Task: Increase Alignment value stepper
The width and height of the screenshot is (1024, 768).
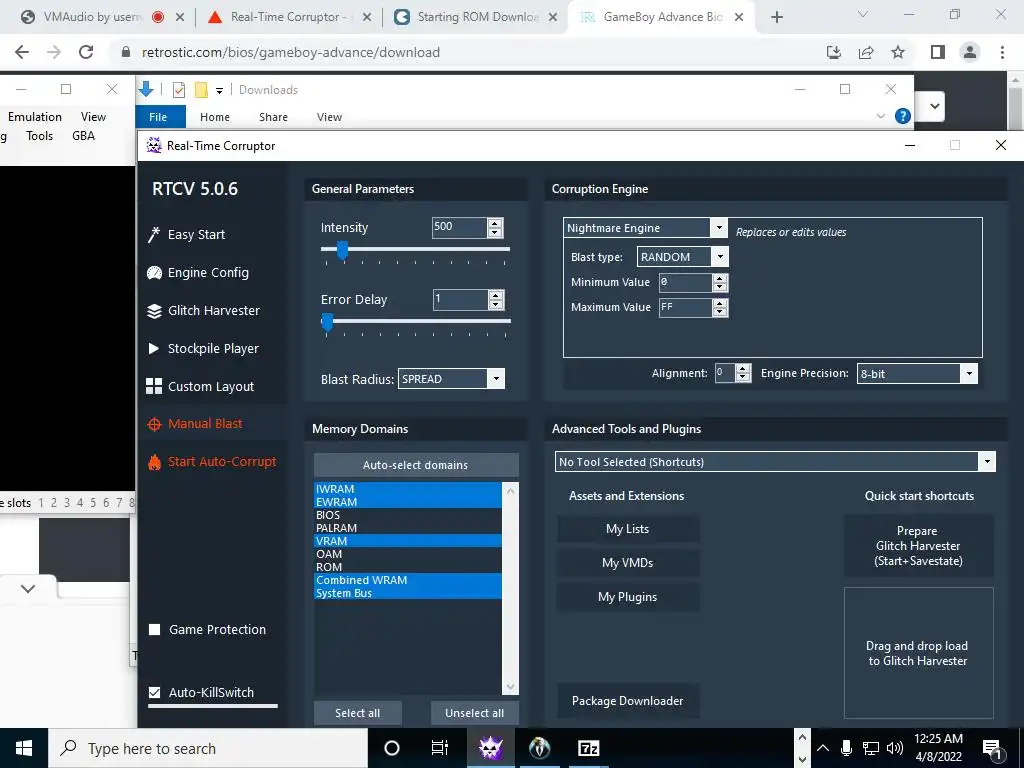Action: (x=743, y=369)
